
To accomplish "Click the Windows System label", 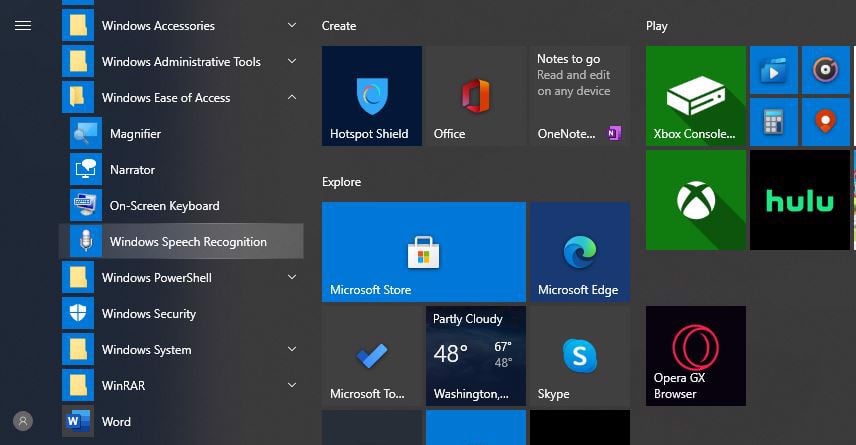I will coord(147,350).
